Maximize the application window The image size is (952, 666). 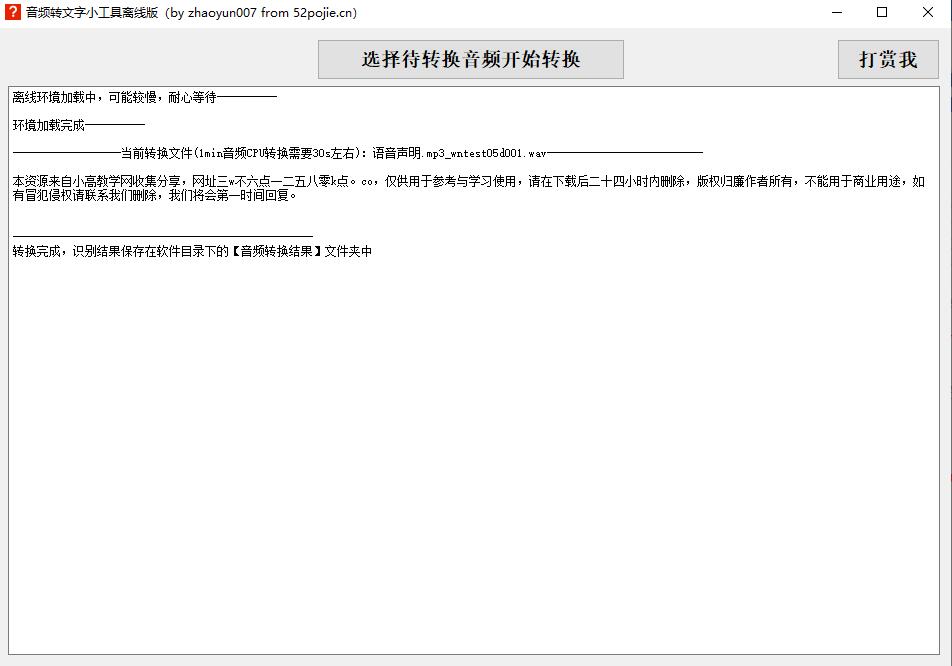click(882, 13)
